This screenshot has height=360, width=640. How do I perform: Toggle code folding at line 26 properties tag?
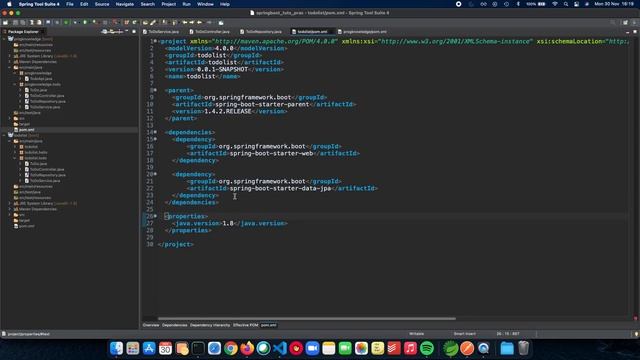[155, 216]
